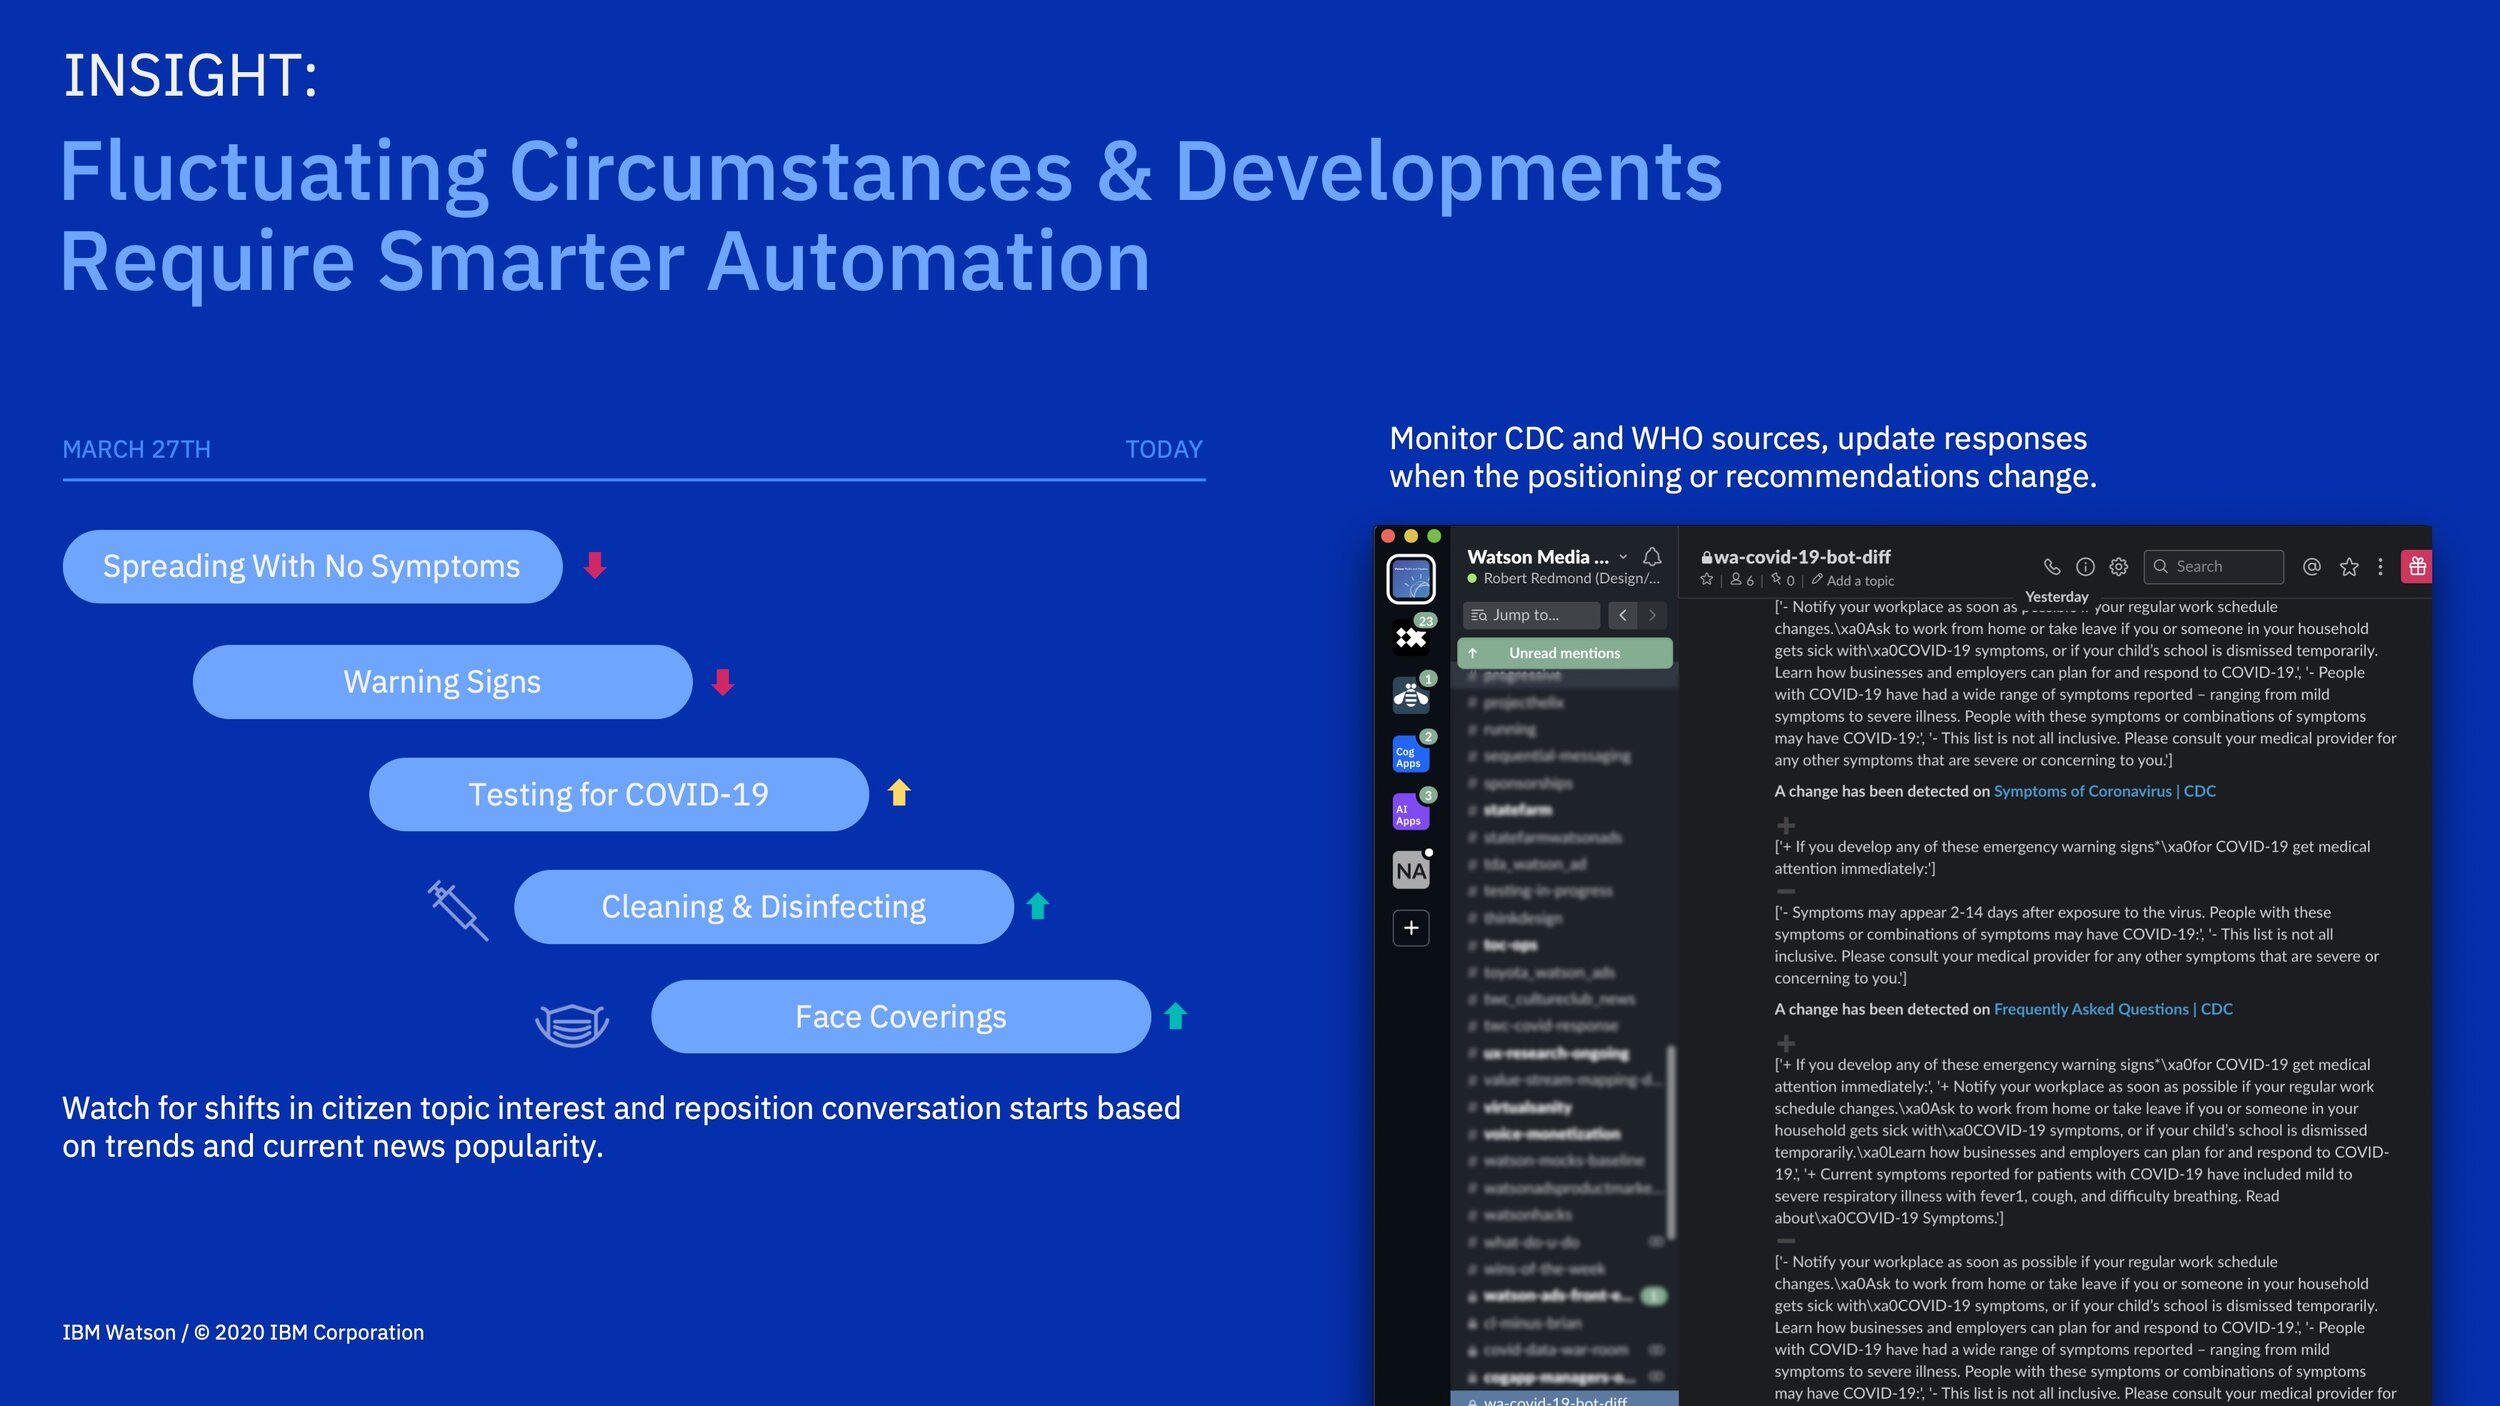Click down arrow beside Warning Signs

click(723, 682)
